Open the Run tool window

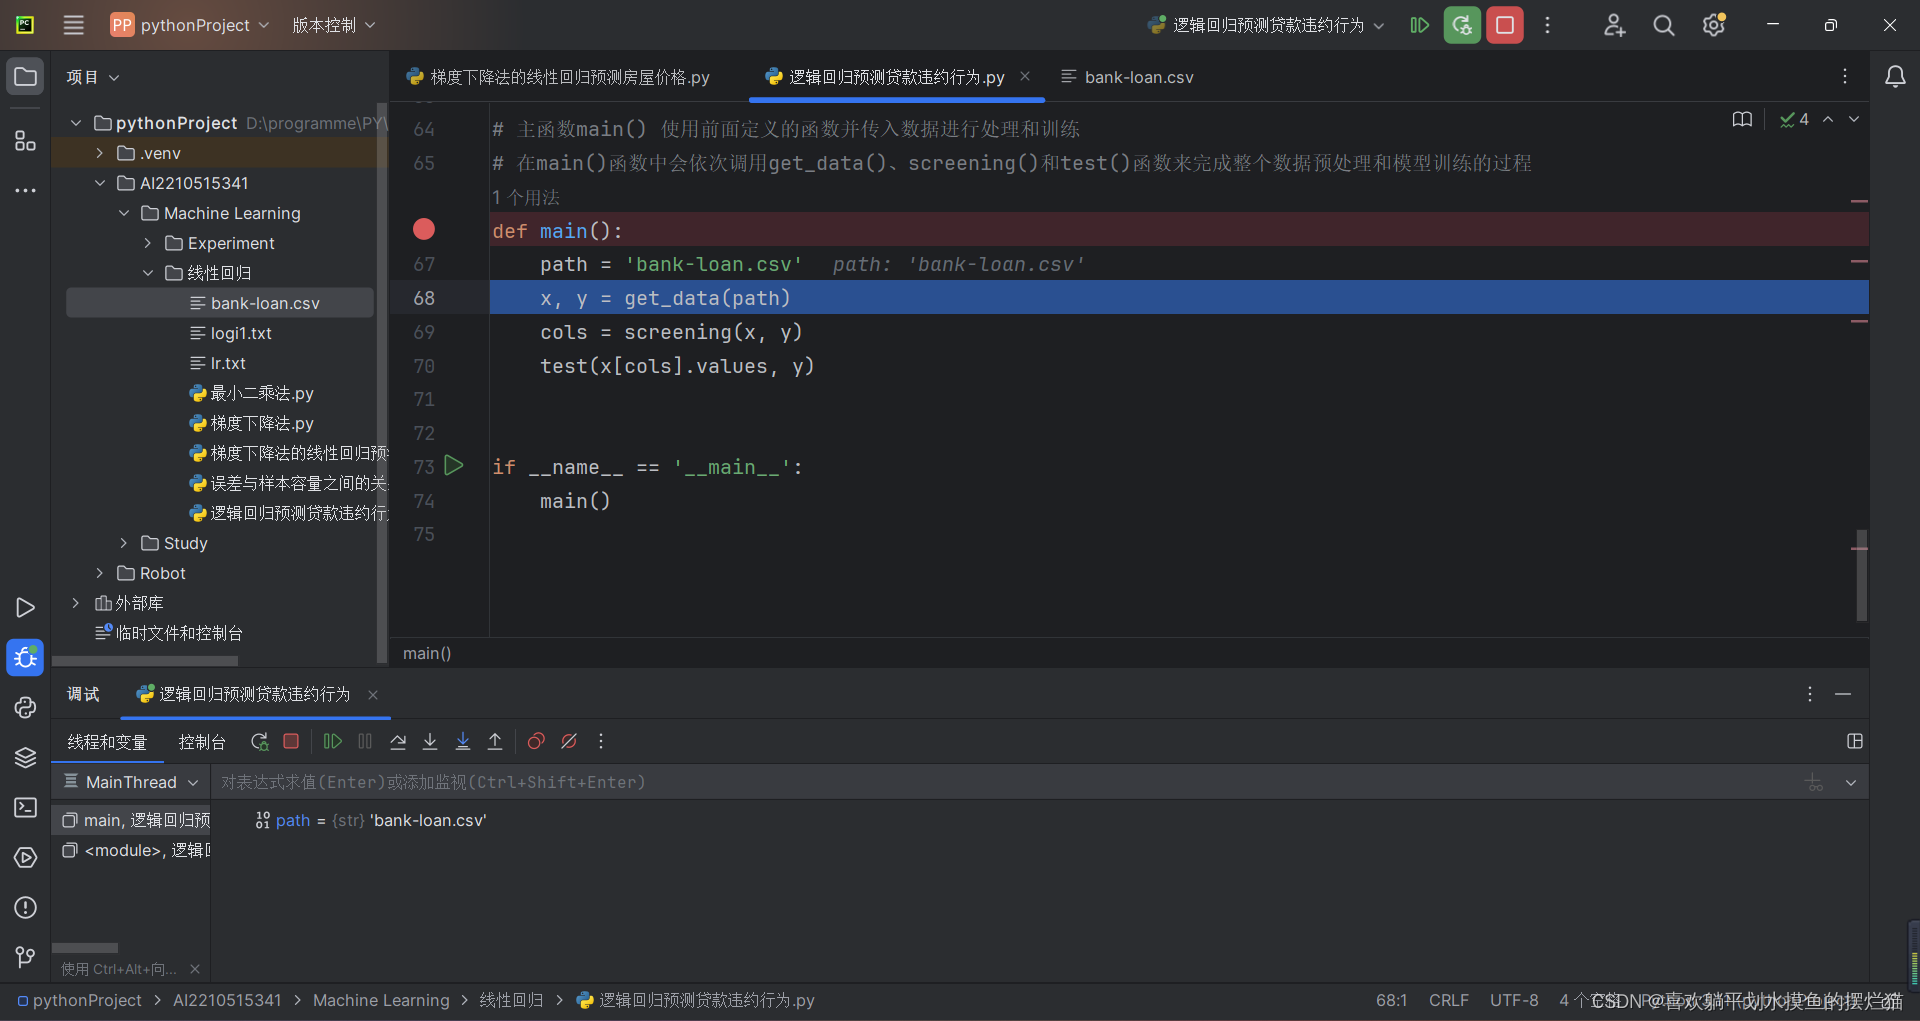click(25, 608)
